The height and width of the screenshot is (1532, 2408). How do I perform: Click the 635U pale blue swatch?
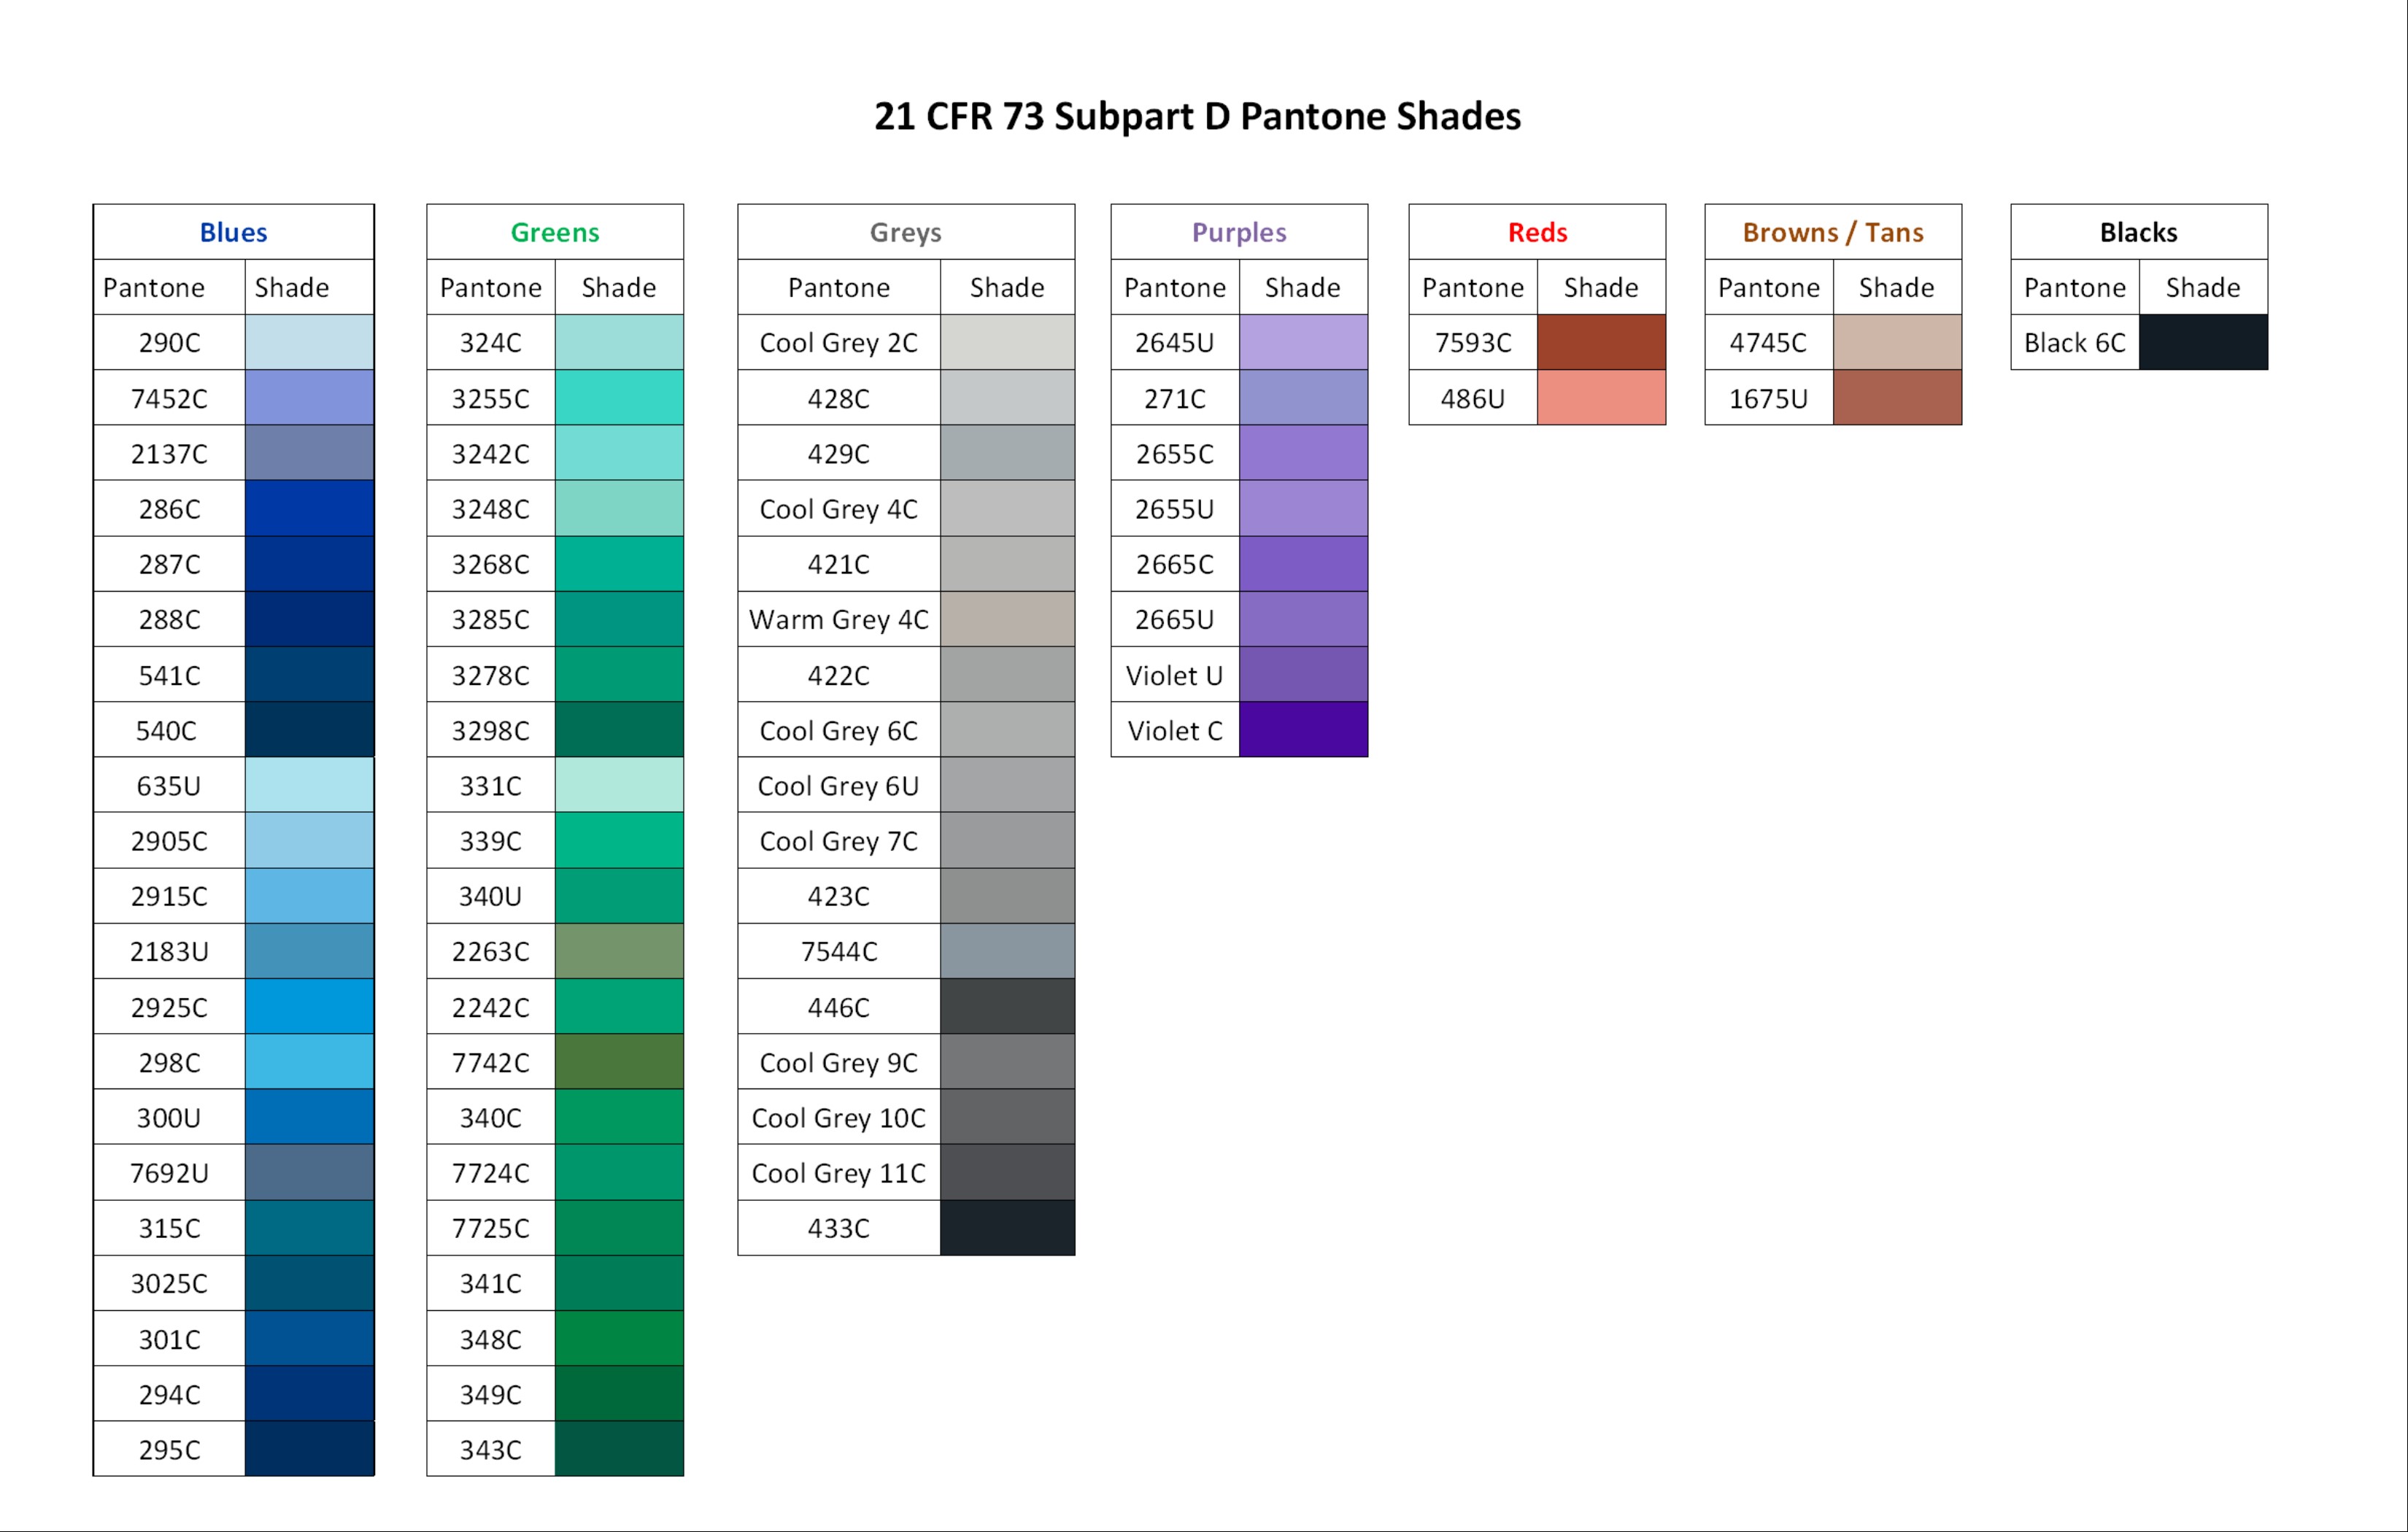tap(309, 785)
